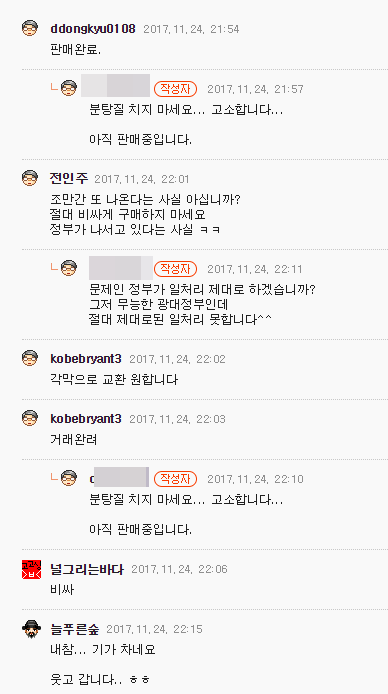Click author's reply avatar at 21:57
The height and width of the screenshot is (694, 388).
tap(69, 88)
